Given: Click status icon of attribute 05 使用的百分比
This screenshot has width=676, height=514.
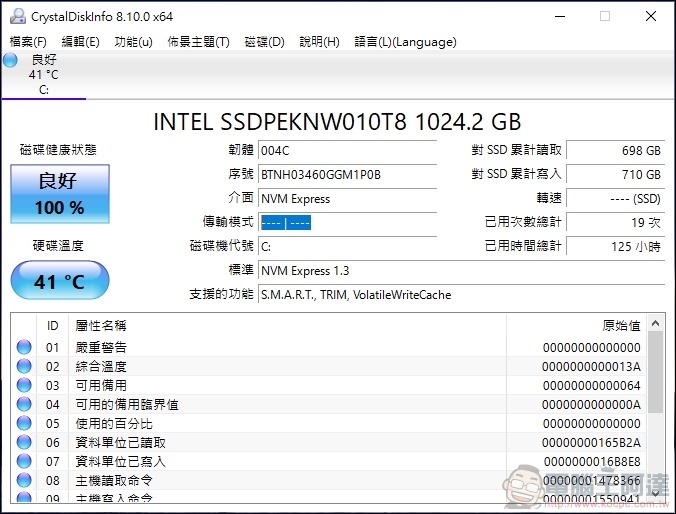Looking at the screenshot, I should click(x=24, y=423).
